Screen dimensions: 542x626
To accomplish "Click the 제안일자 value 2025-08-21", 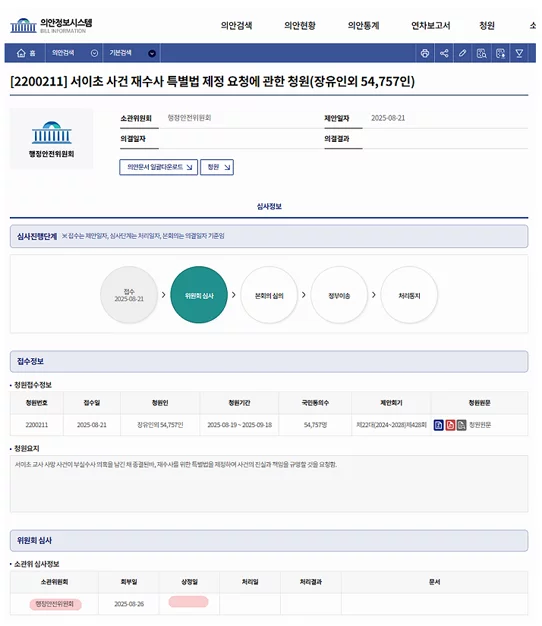I will [388, 118].
